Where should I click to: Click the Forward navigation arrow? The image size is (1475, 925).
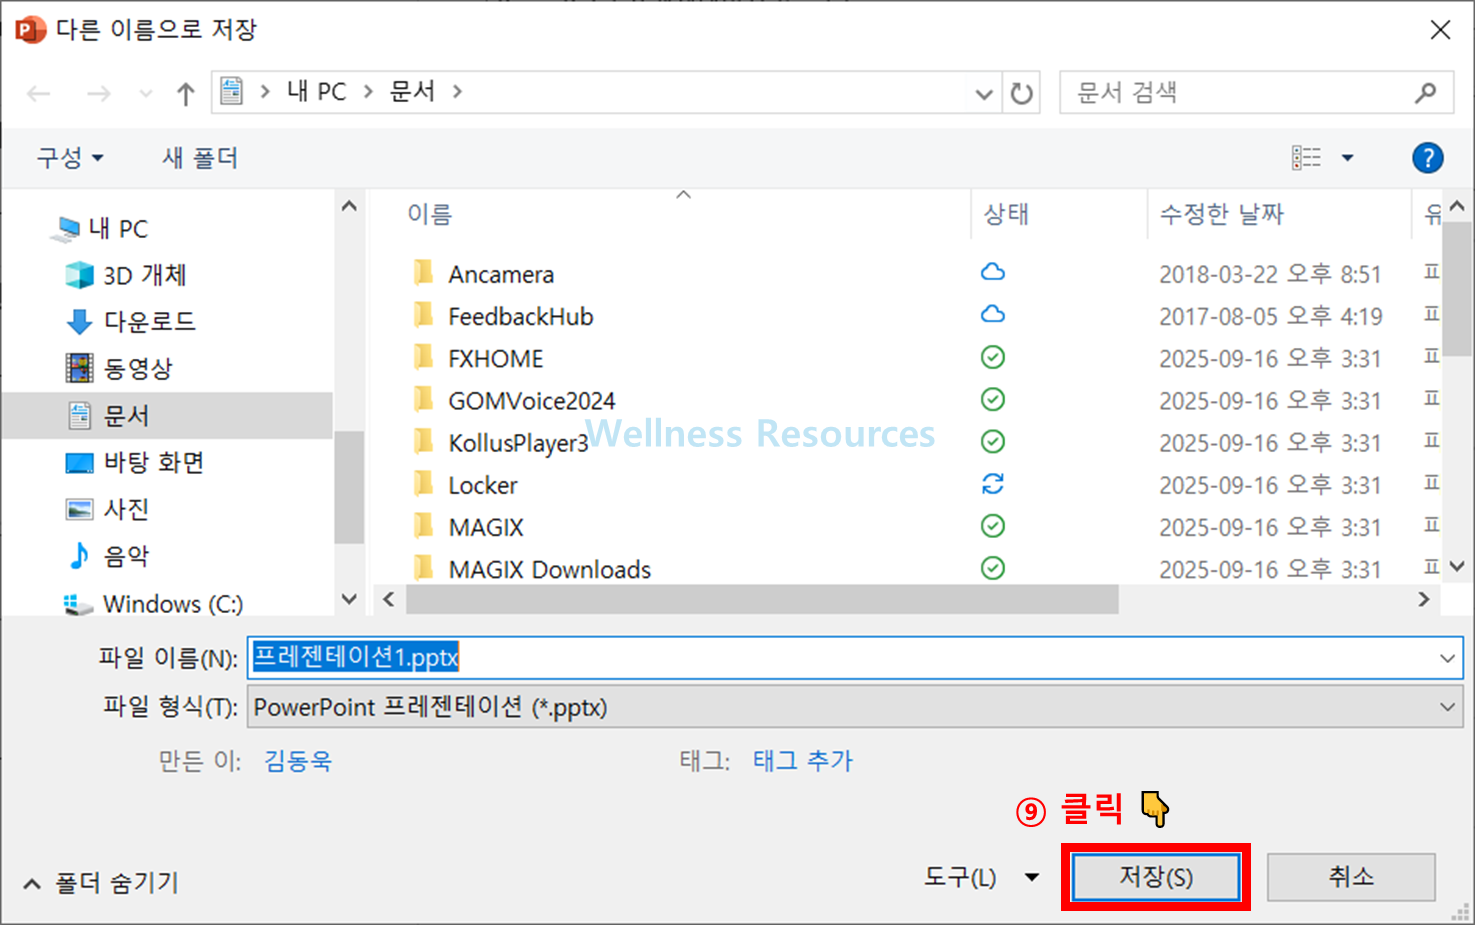[x=98, y=94]
